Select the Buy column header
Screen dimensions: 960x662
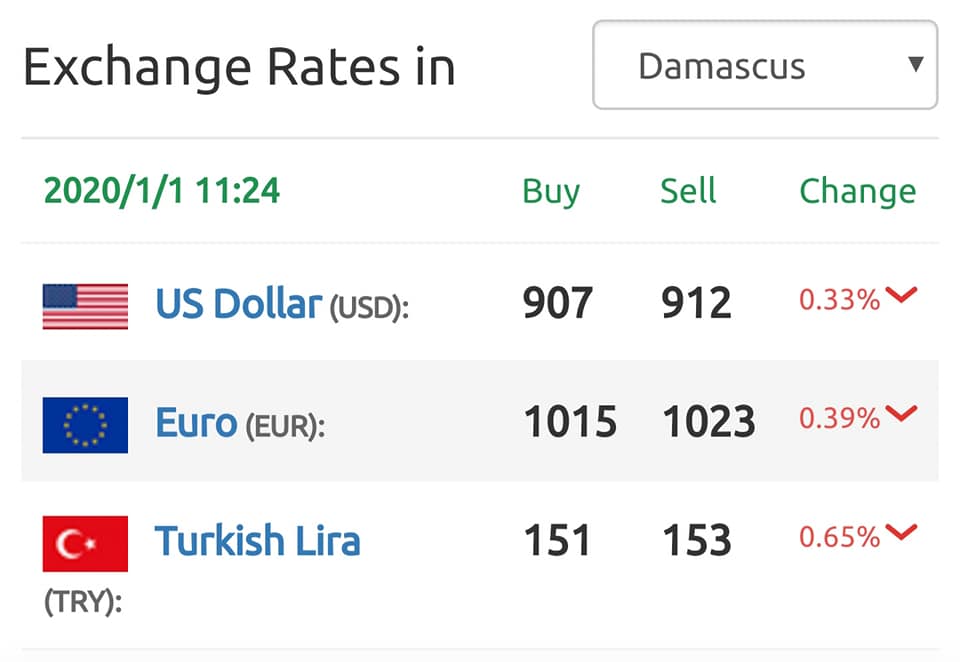(x=550, y=192)
